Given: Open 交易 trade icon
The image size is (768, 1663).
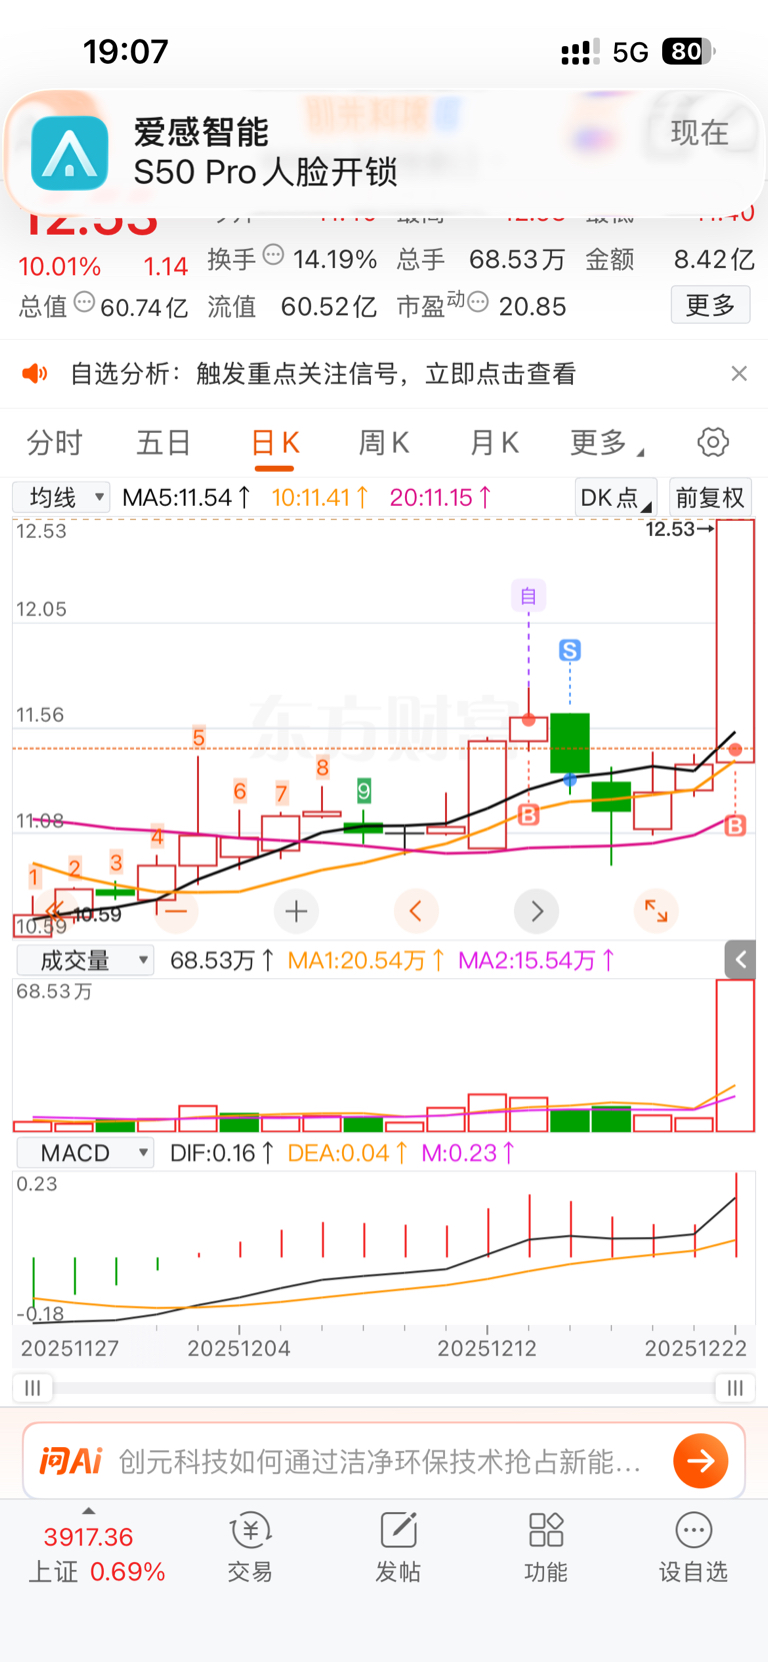Looking at the screenshot, I should [x=250, y=1547].
